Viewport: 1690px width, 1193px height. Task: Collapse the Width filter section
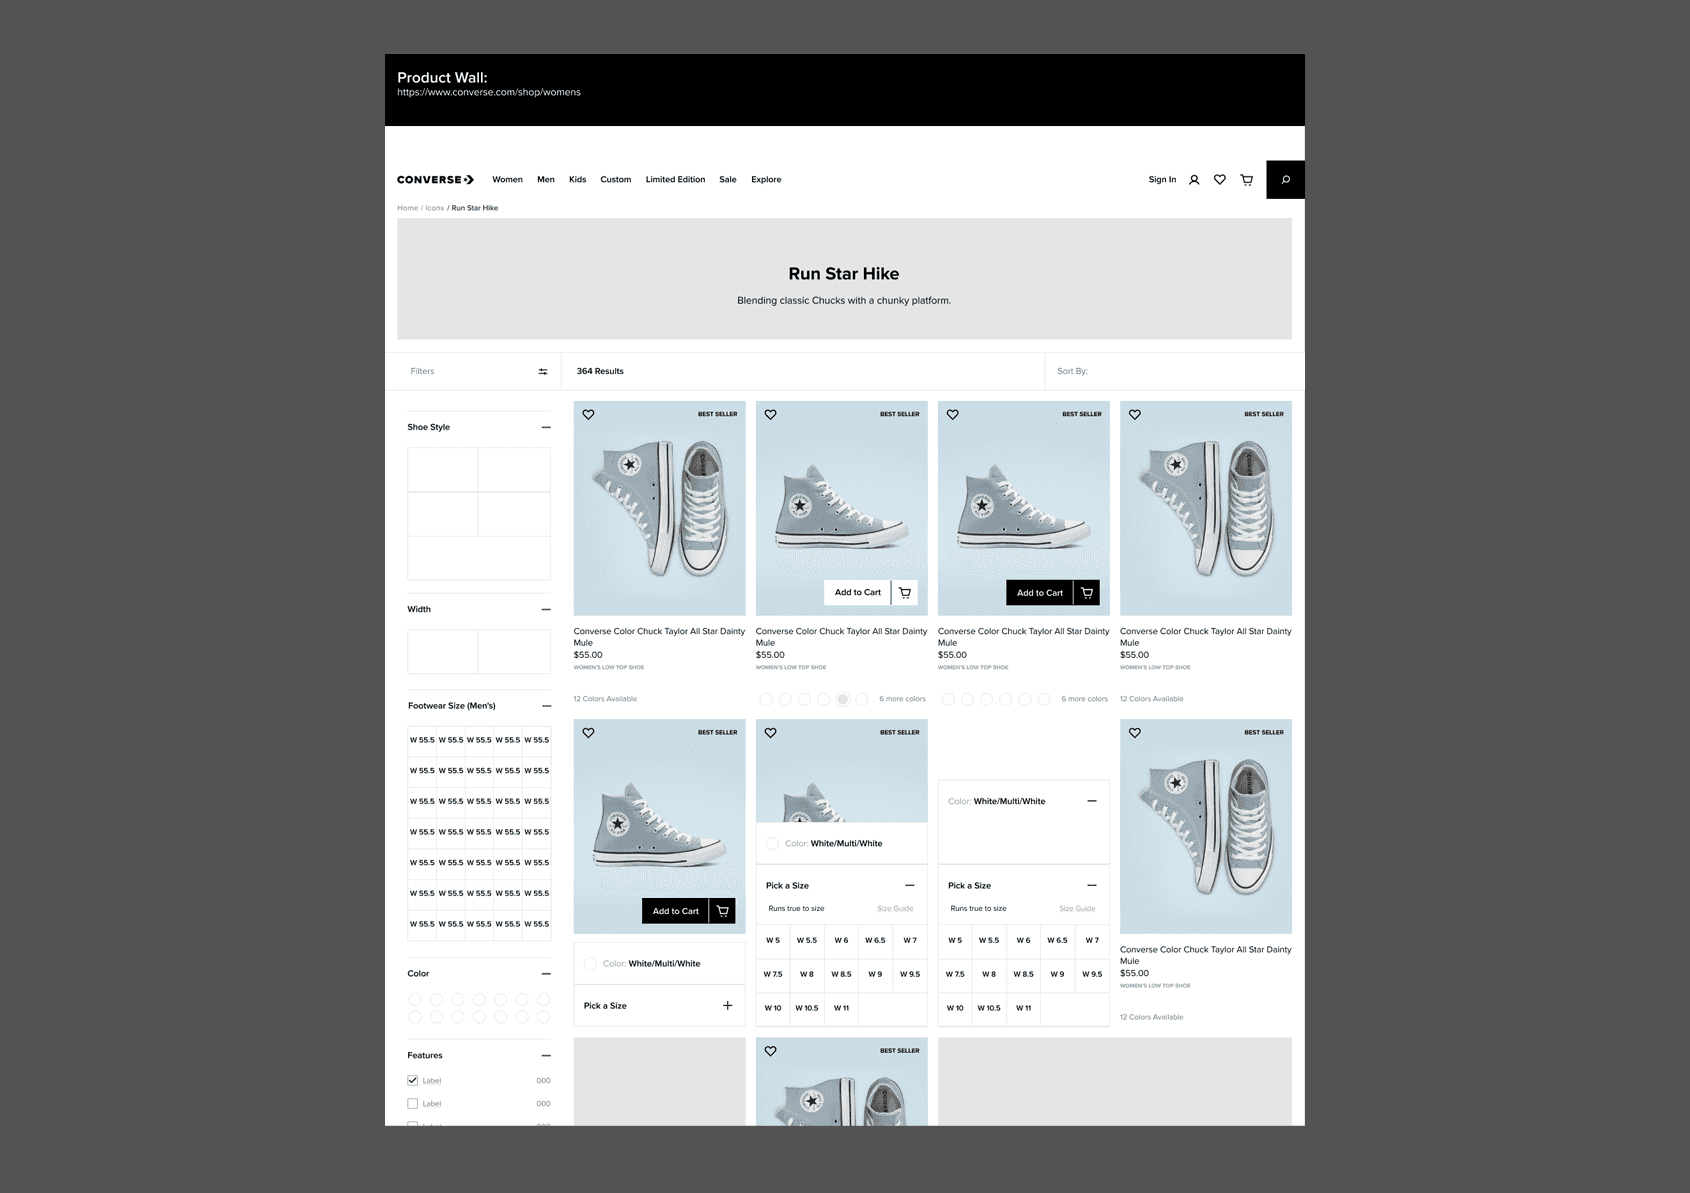coord(546,609)
